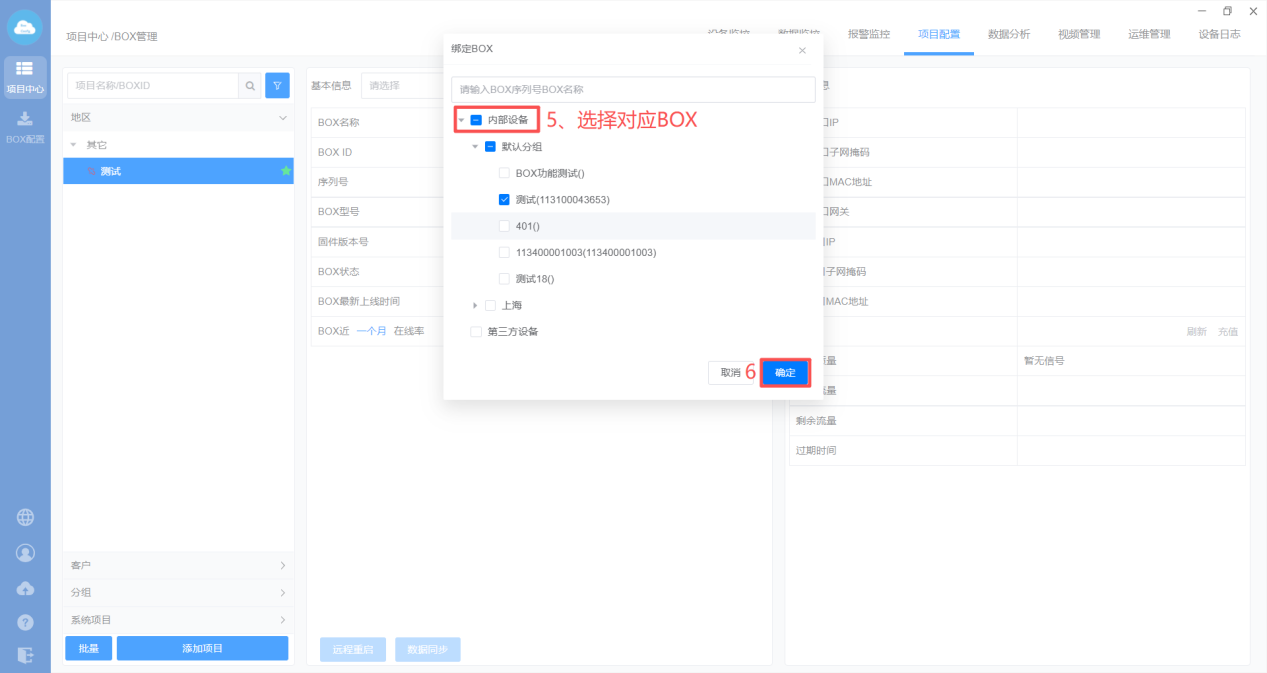Expand the 客户 section in left panel

click(178, 565)
